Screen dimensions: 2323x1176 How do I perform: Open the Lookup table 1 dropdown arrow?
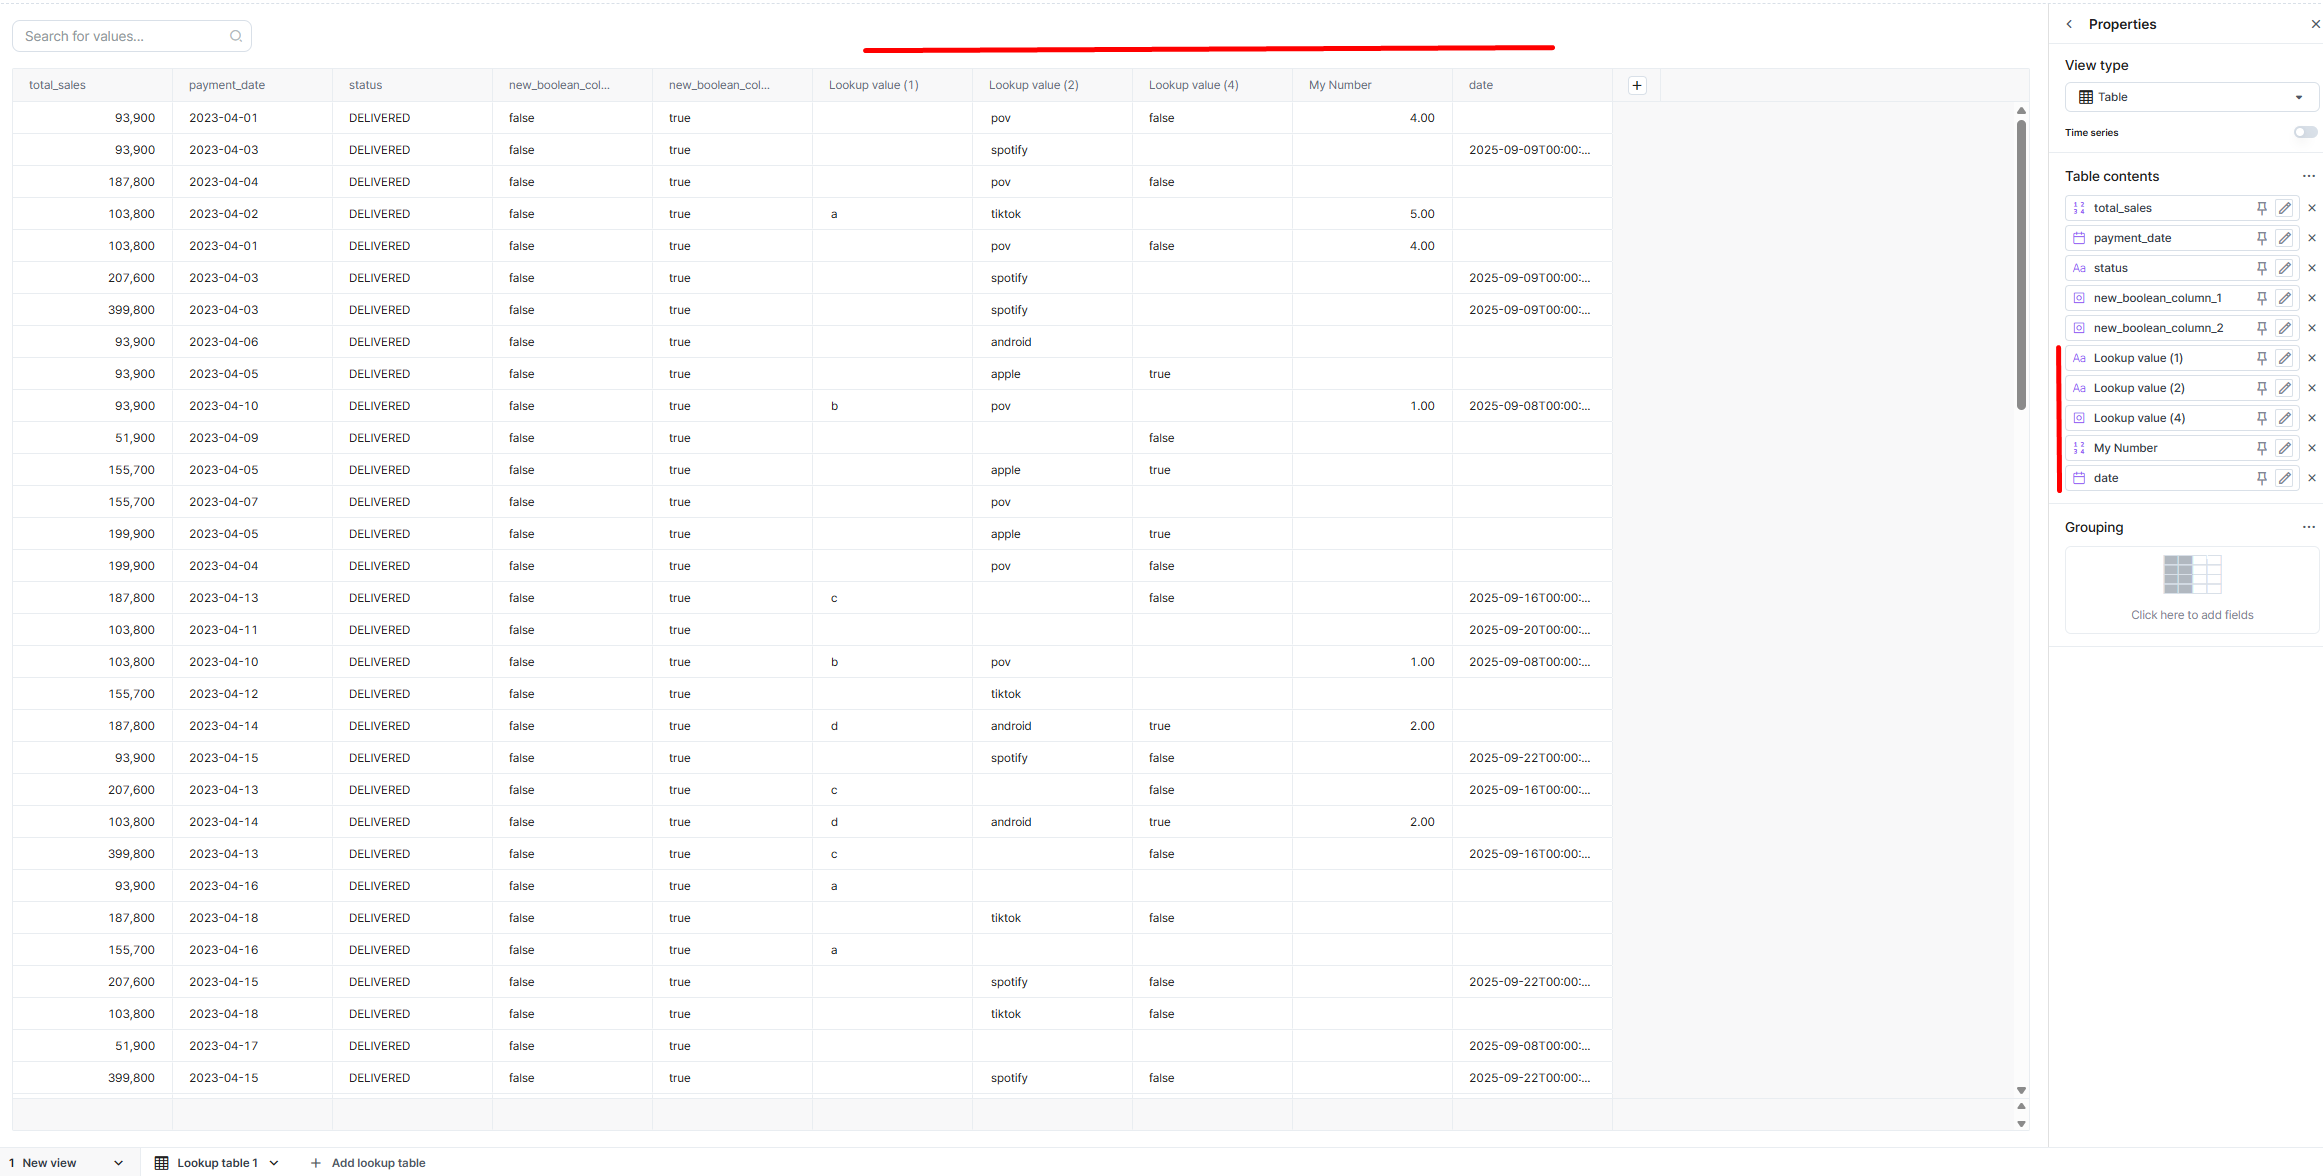click(x=274, y=1163)
